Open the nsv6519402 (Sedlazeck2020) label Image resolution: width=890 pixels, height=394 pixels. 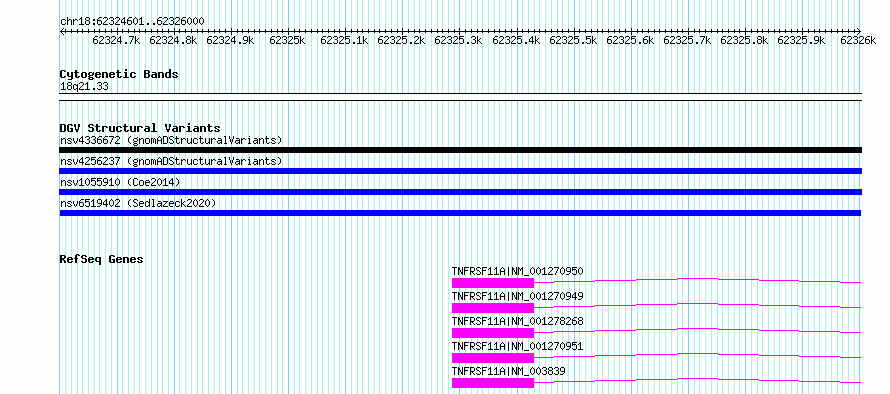[x=138, y=203]
